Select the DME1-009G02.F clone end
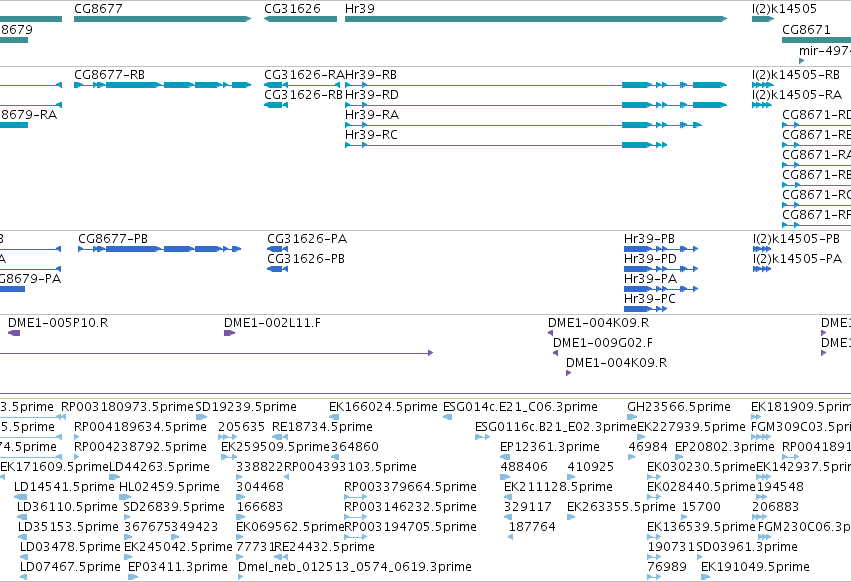The width and height of the screenshot is (851, 582). [x=603, y=343]
